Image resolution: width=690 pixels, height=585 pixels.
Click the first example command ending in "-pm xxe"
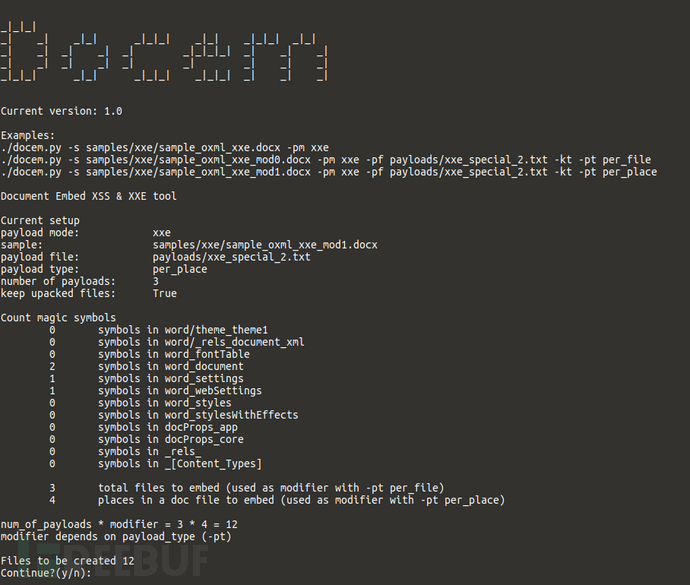[165, 147]
